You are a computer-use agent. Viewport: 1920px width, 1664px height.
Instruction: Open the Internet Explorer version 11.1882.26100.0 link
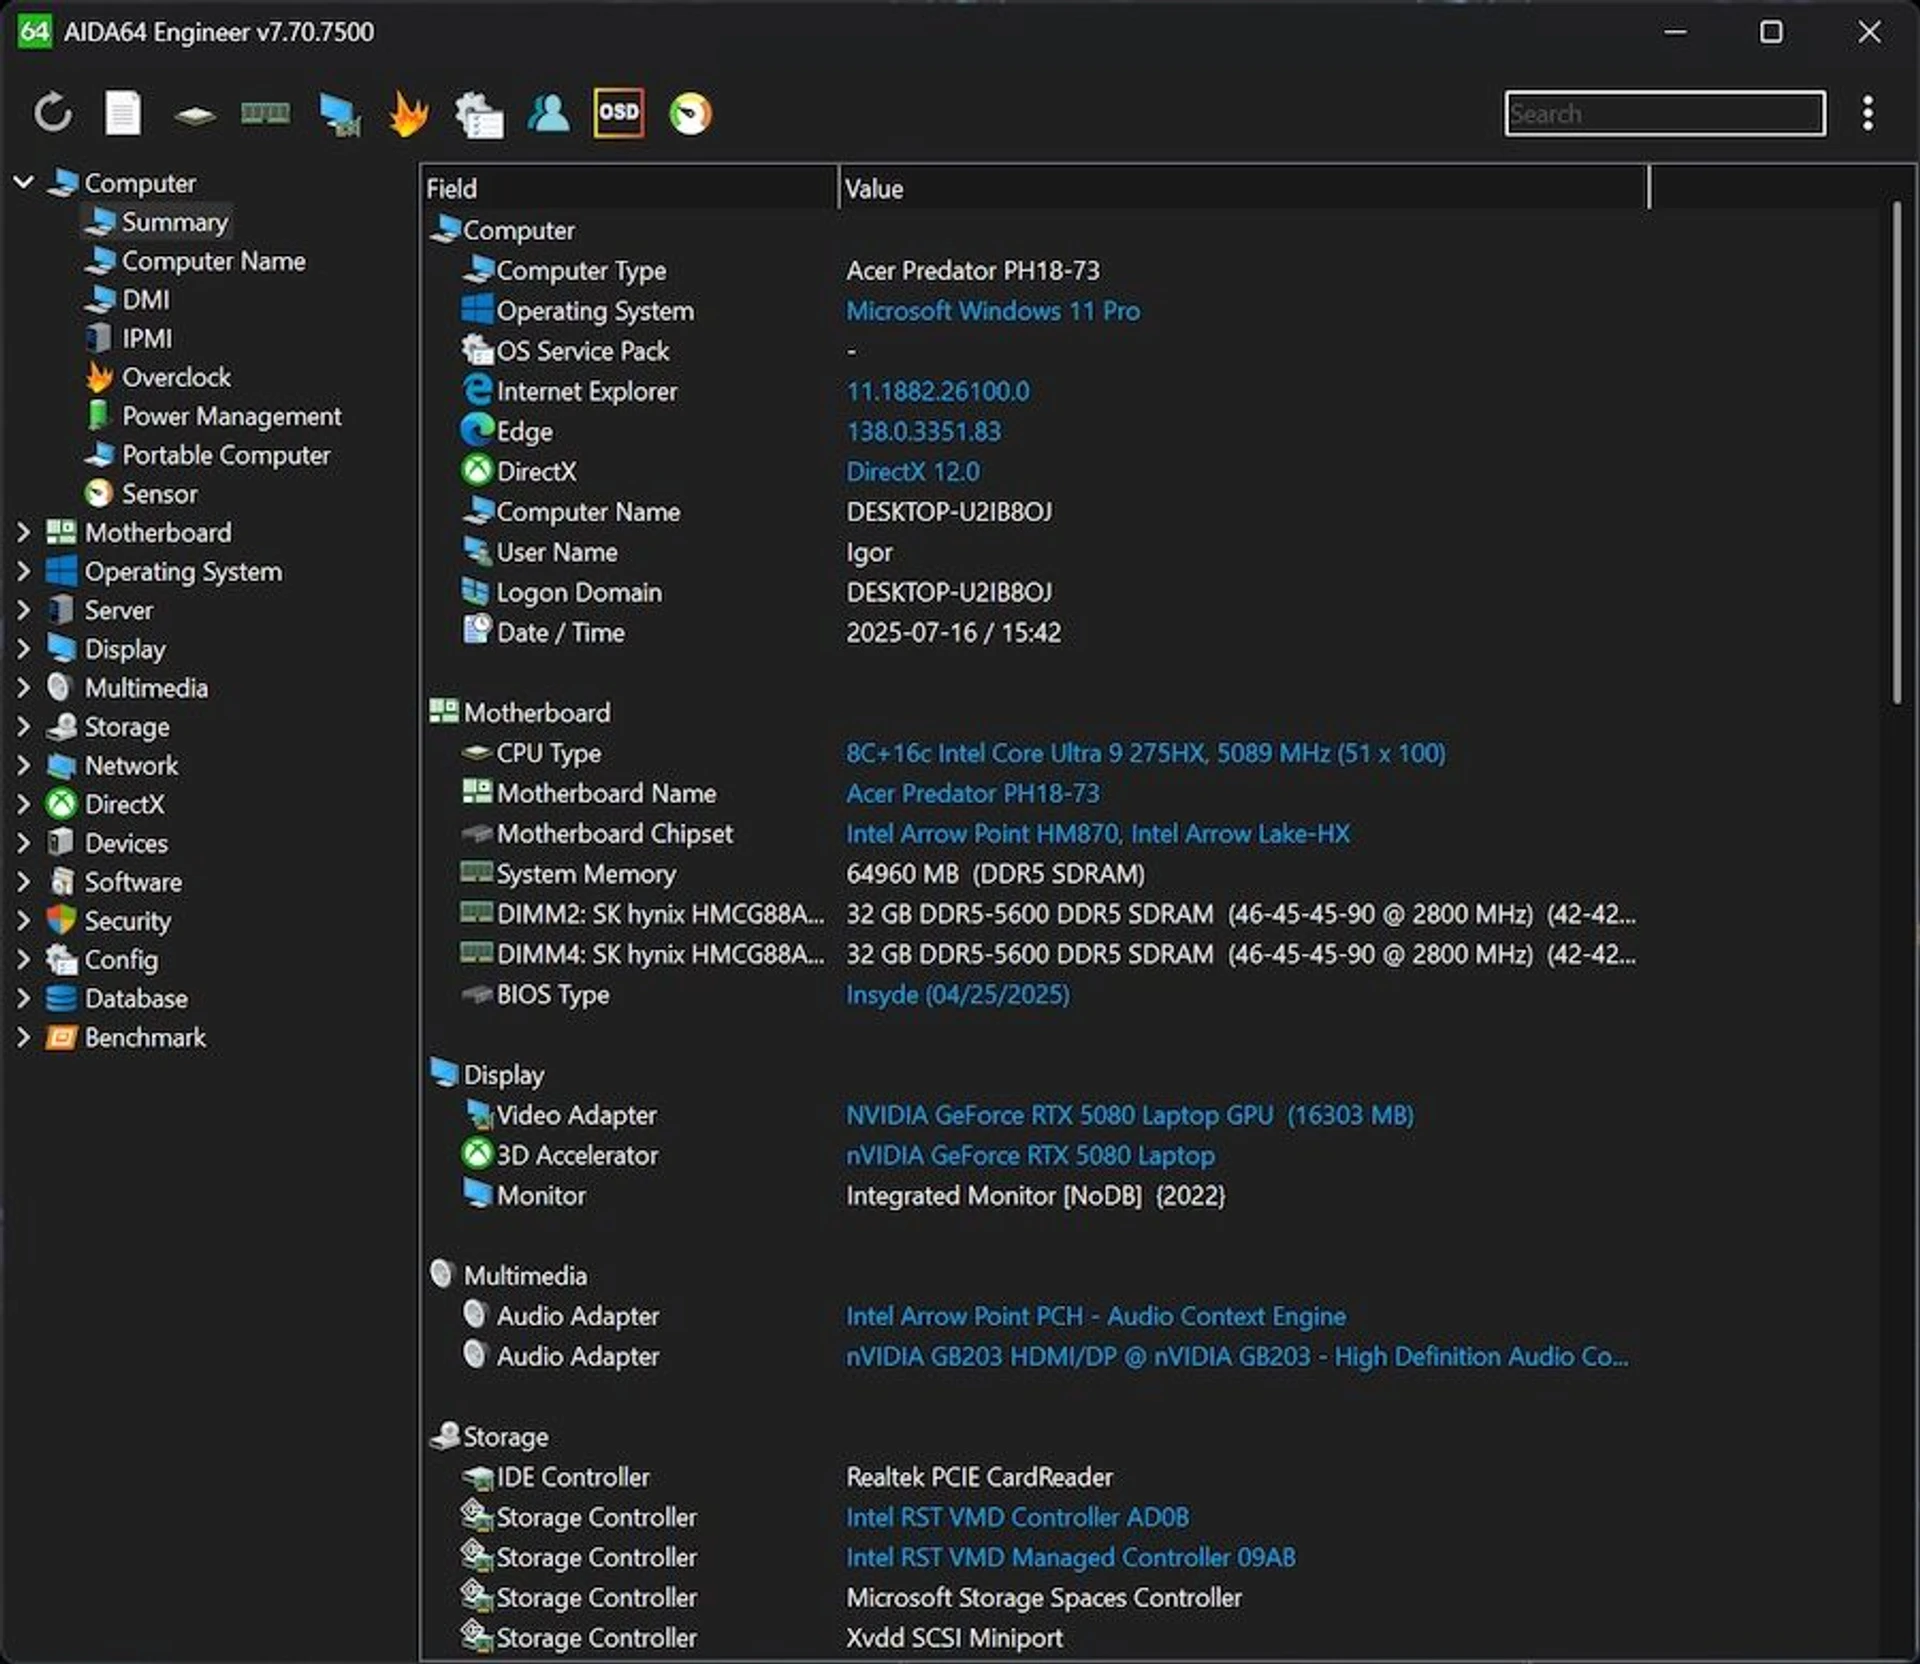(938, 391)
